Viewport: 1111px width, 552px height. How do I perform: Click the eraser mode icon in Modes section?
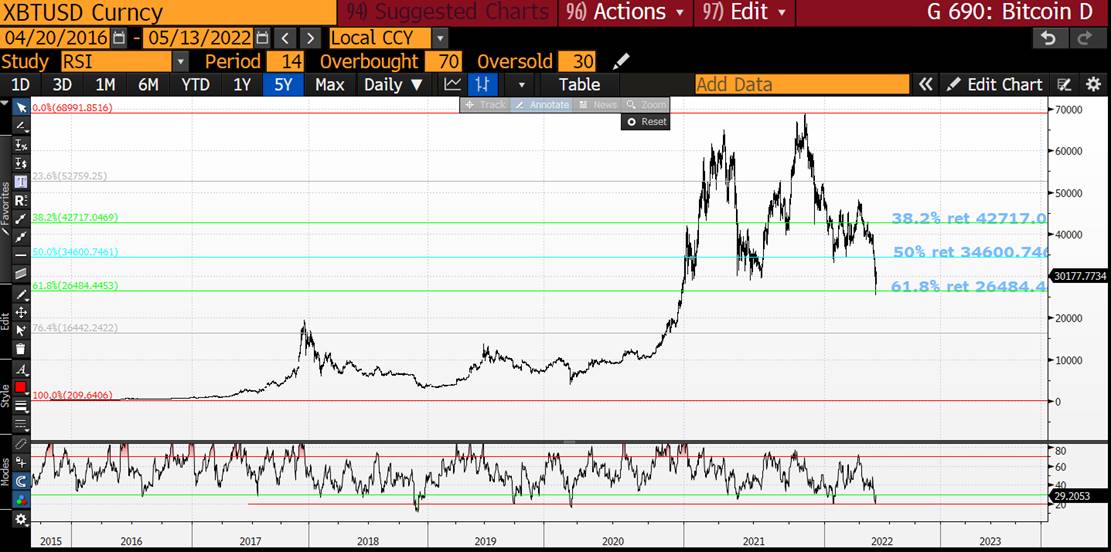21,444
